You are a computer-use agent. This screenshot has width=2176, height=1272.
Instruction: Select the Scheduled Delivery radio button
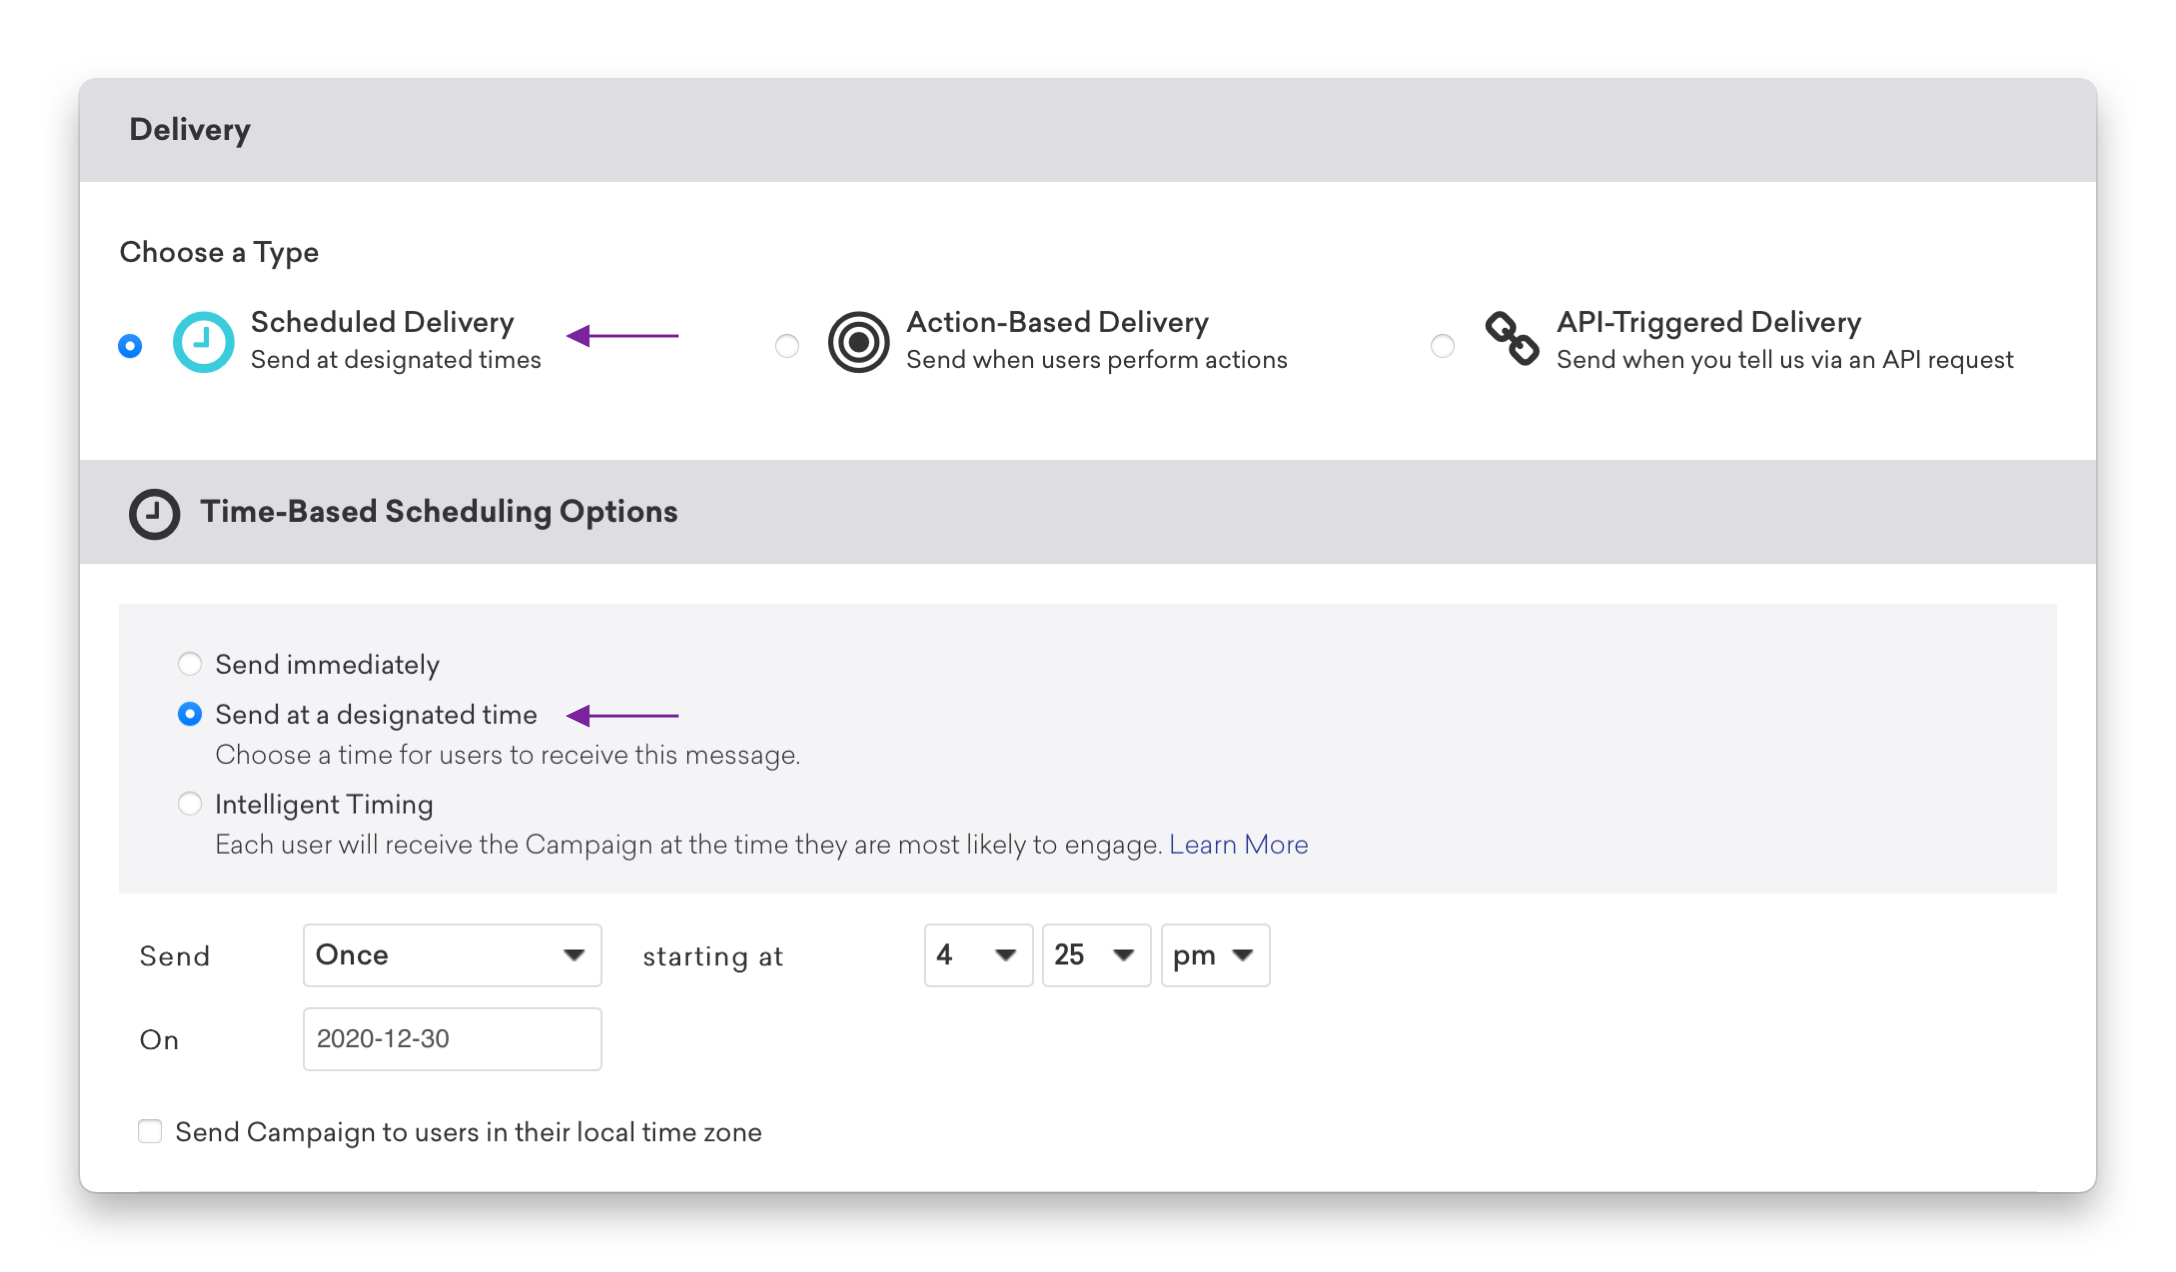point(130,346)
